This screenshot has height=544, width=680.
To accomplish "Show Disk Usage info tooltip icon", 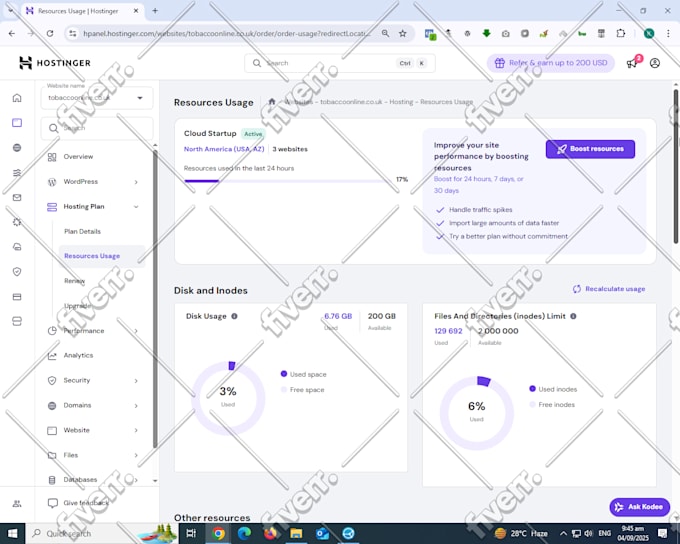I will point(234,316).
